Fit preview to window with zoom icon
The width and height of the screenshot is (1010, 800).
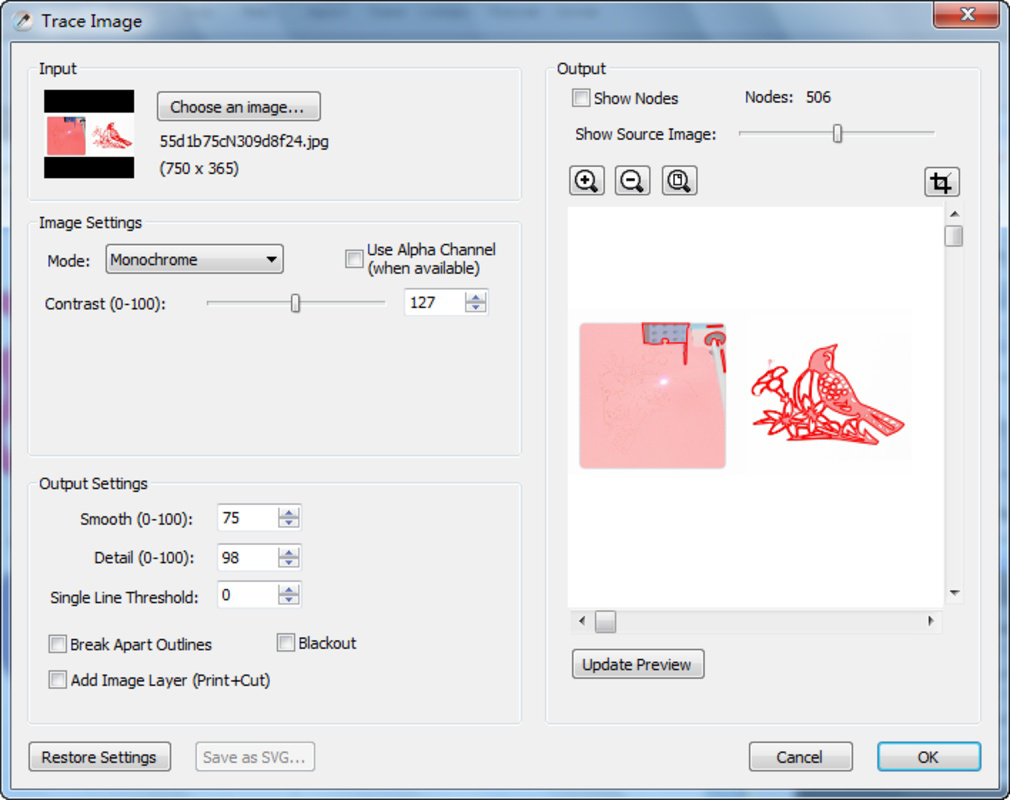679,181
